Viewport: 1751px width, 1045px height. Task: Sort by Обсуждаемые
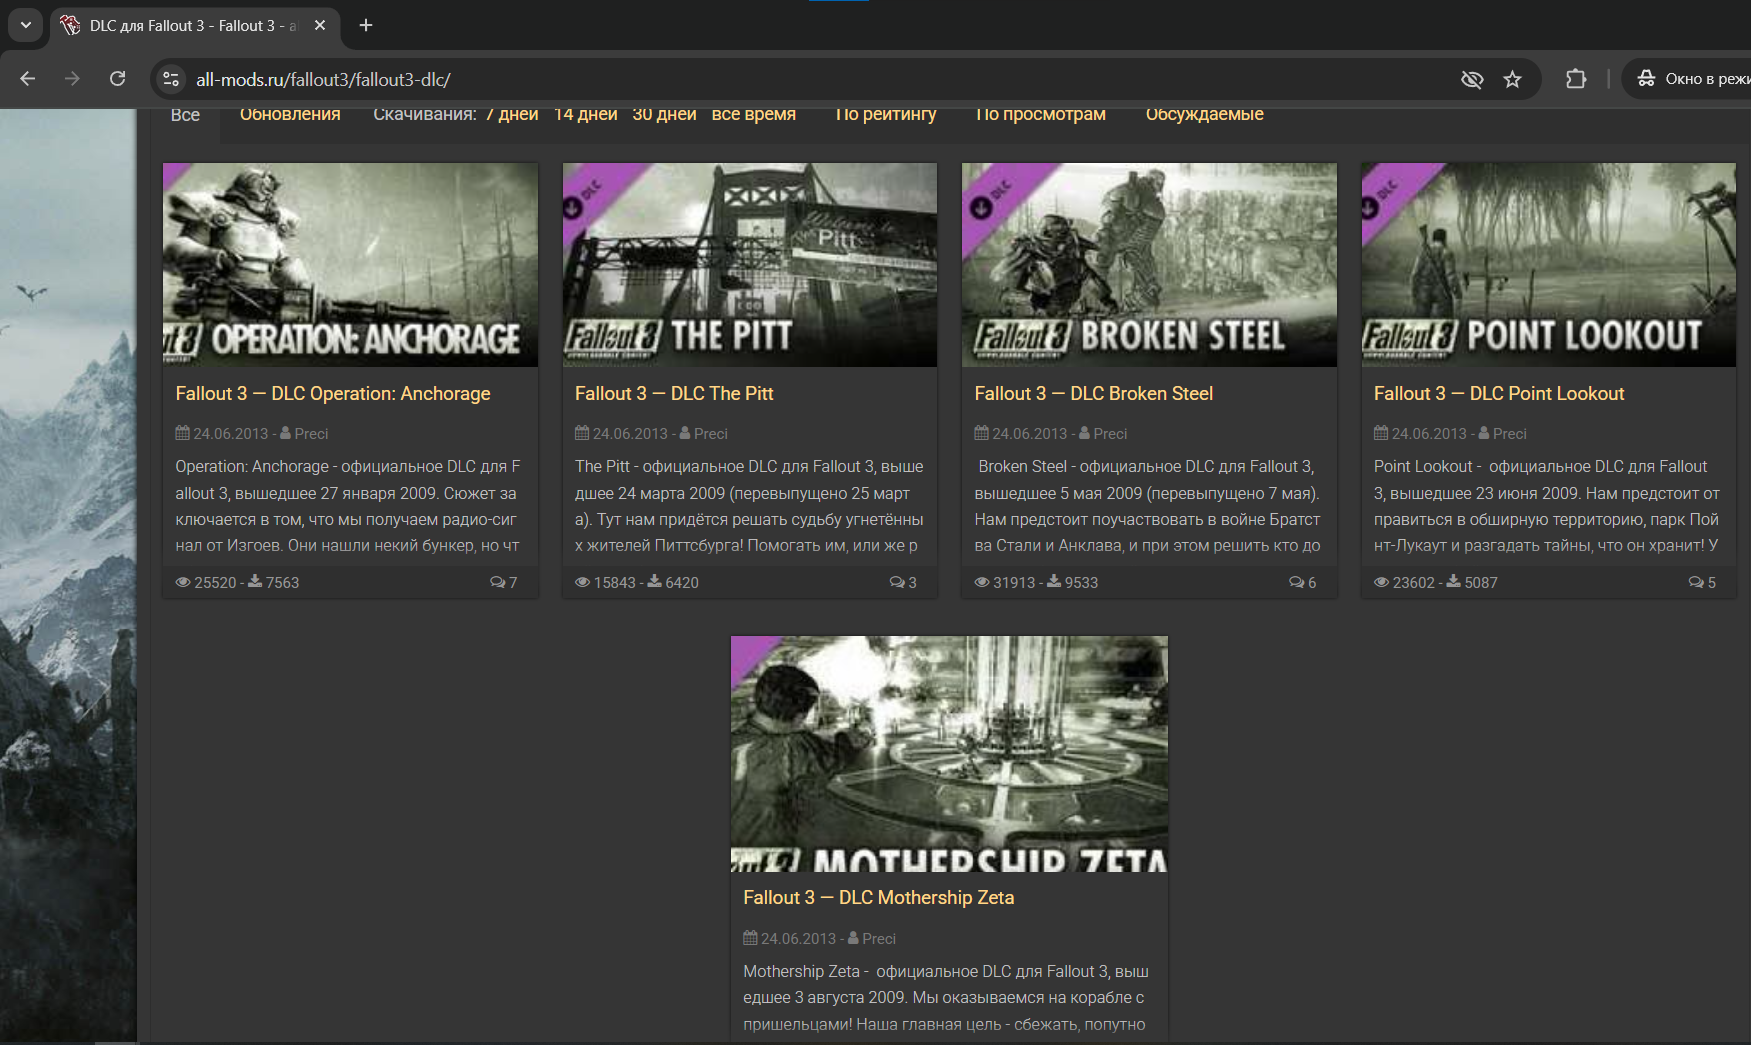[x=1205, y=114]
